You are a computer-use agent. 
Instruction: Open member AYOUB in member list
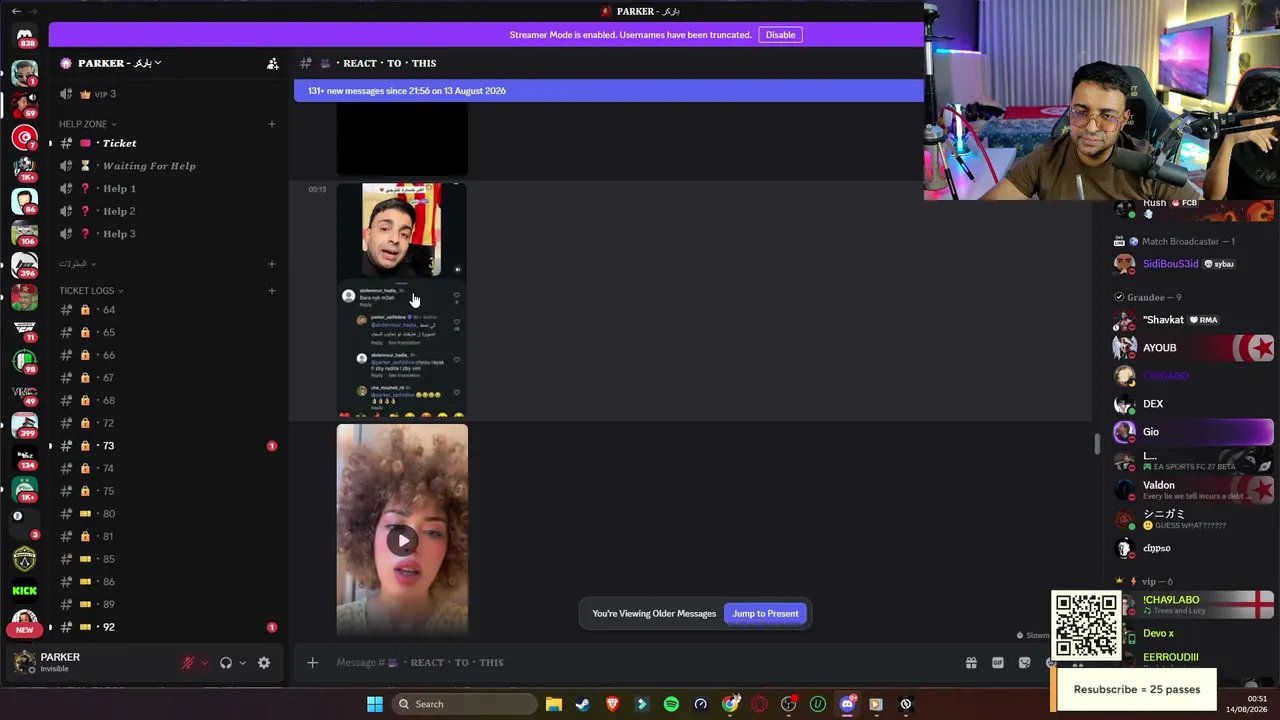click(1195, 348)
